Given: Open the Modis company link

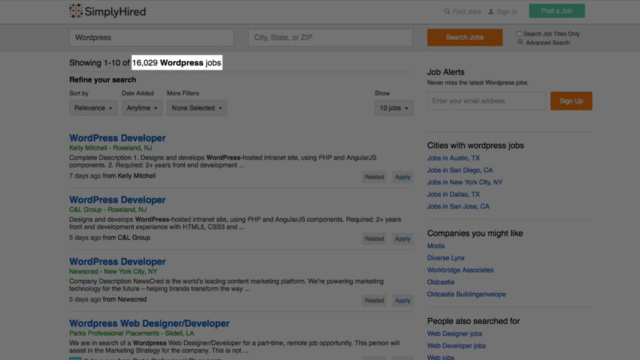Looking at the screenshot, I should (436, 246).
